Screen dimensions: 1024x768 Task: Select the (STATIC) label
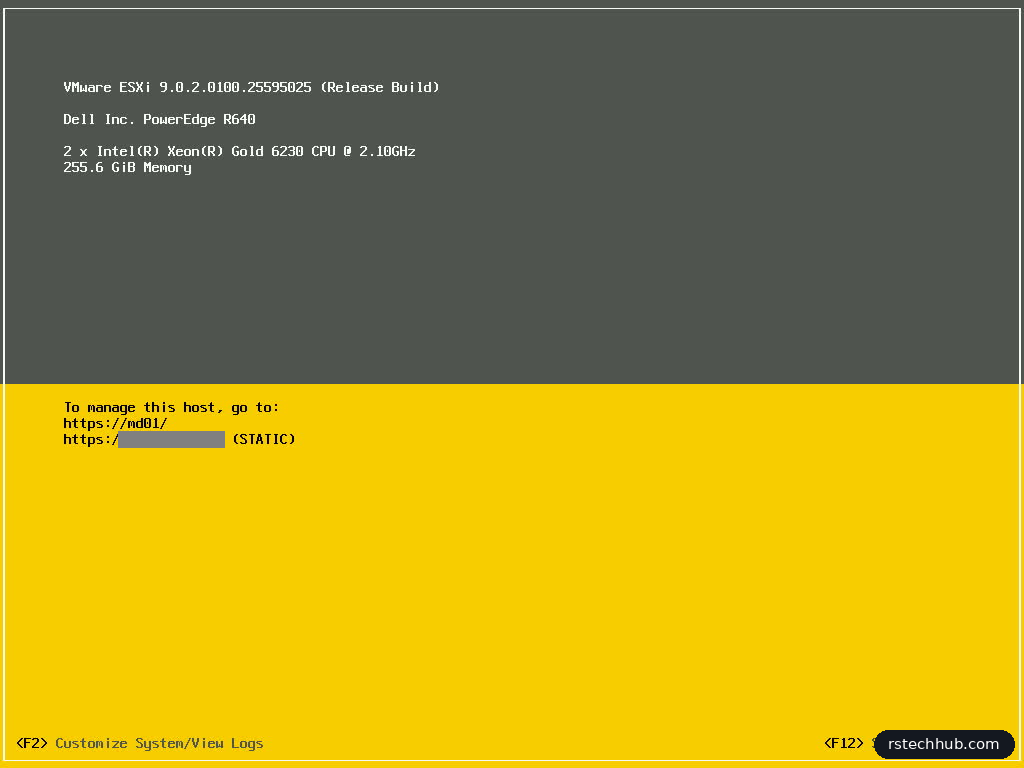tap(264, 440)
